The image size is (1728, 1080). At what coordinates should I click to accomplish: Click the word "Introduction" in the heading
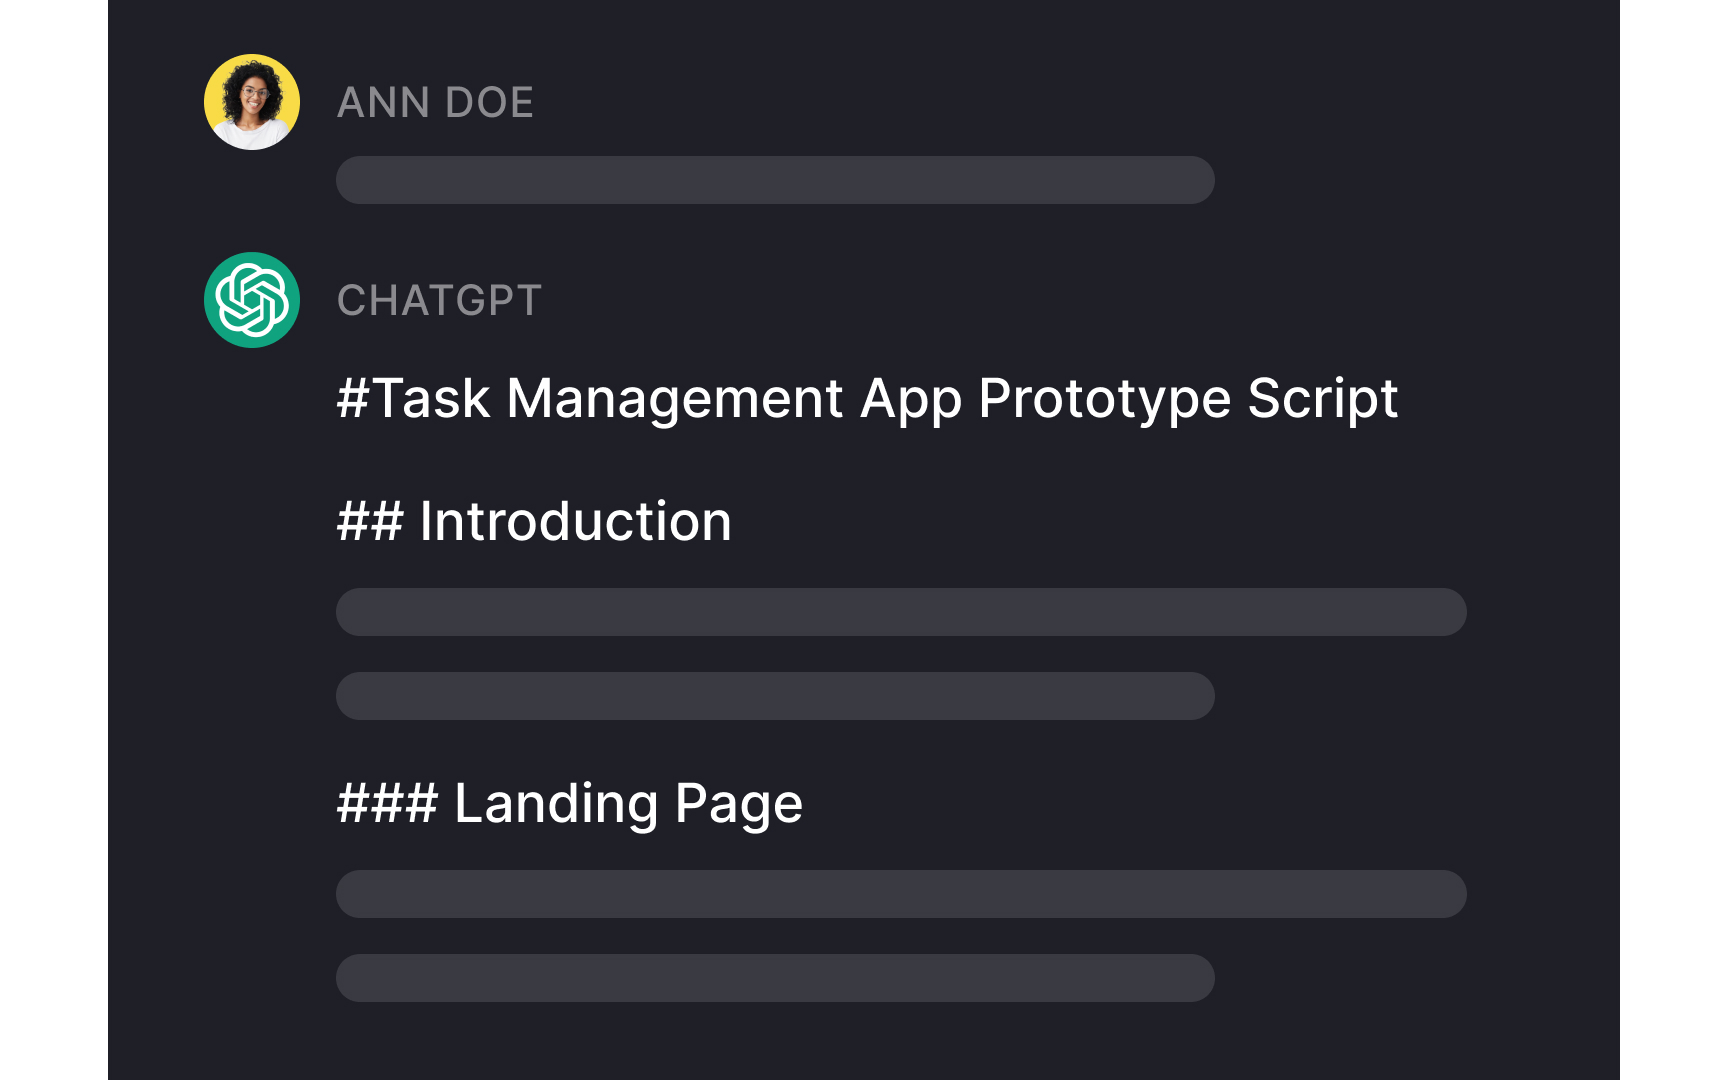[x=575, y=521]
